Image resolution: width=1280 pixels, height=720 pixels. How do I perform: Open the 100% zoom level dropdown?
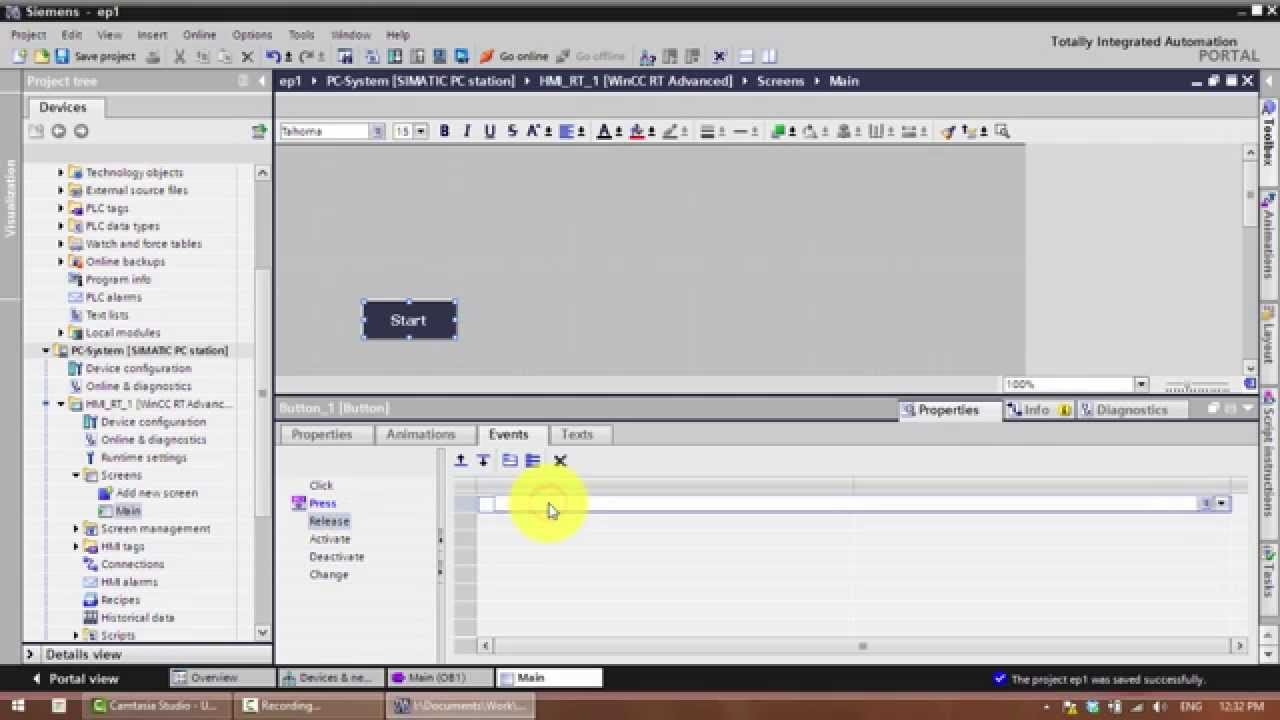pyautogui.click(x=1141, y=384)
